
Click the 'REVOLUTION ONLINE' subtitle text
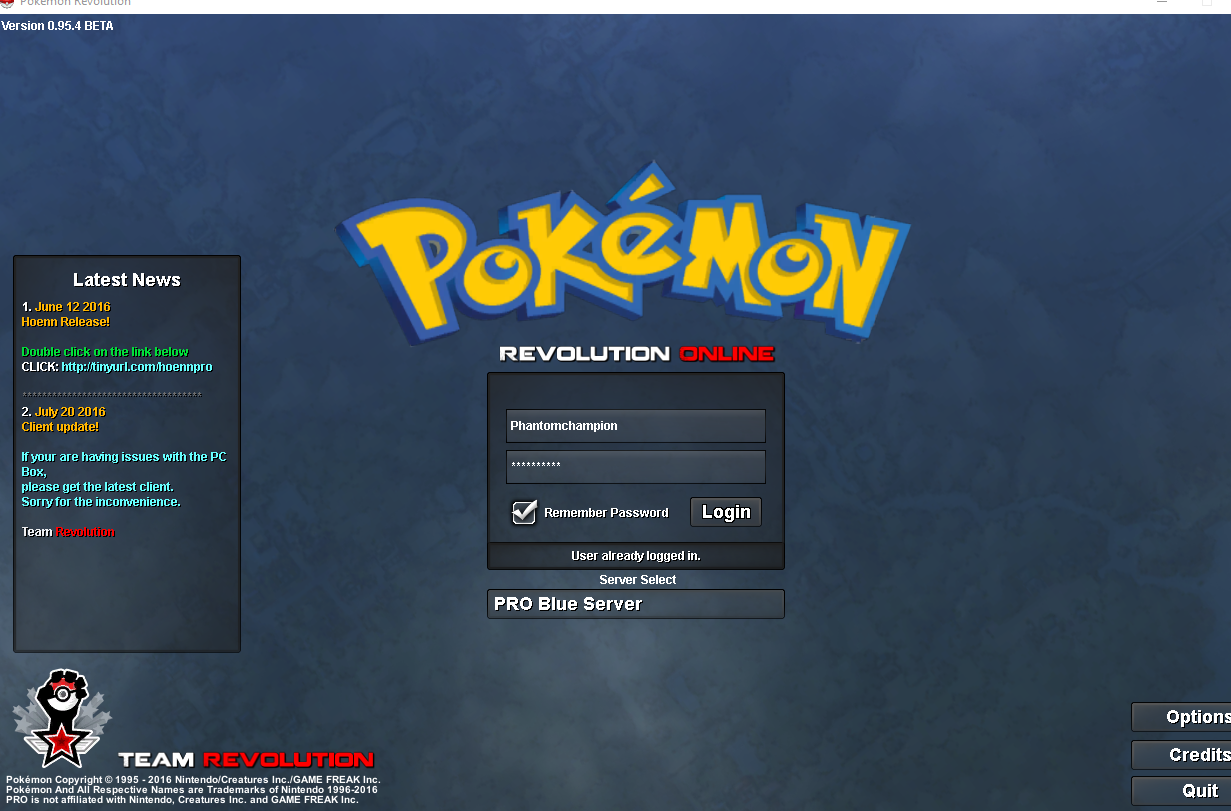click(636, 353)
